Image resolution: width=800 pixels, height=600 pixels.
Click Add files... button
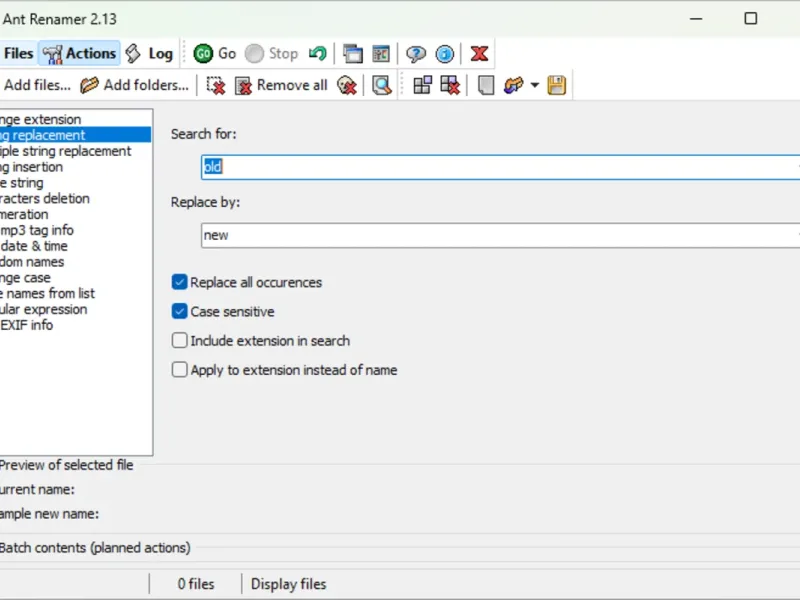click(x=37, y=85)
